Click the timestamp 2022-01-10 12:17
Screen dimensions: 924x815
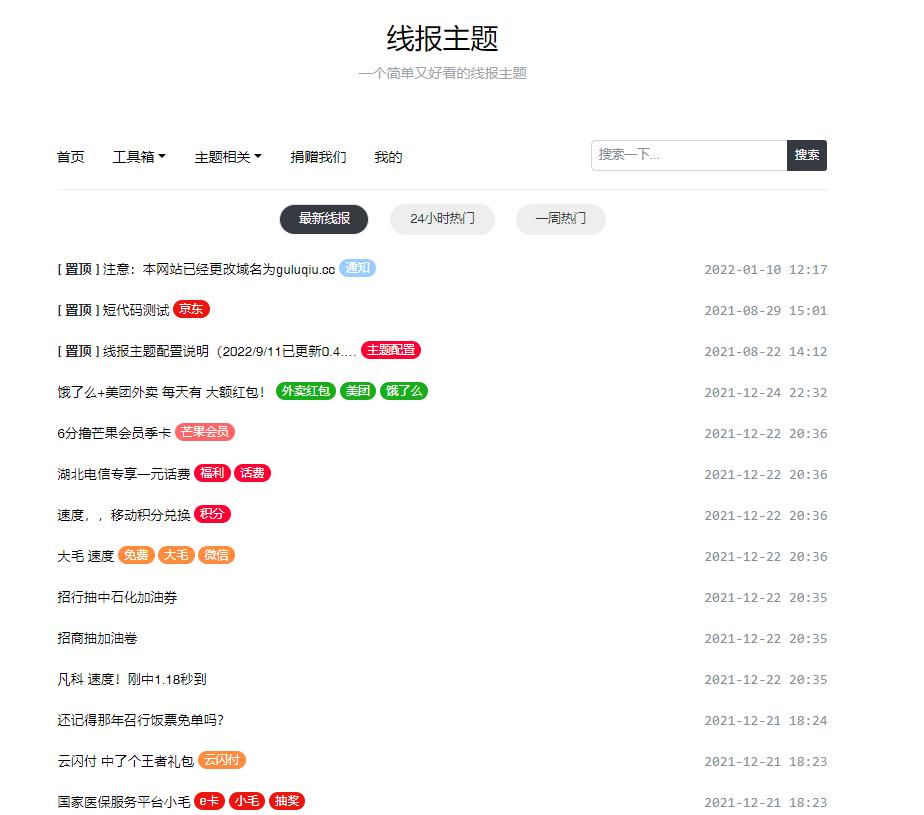(x=766, y=270)
